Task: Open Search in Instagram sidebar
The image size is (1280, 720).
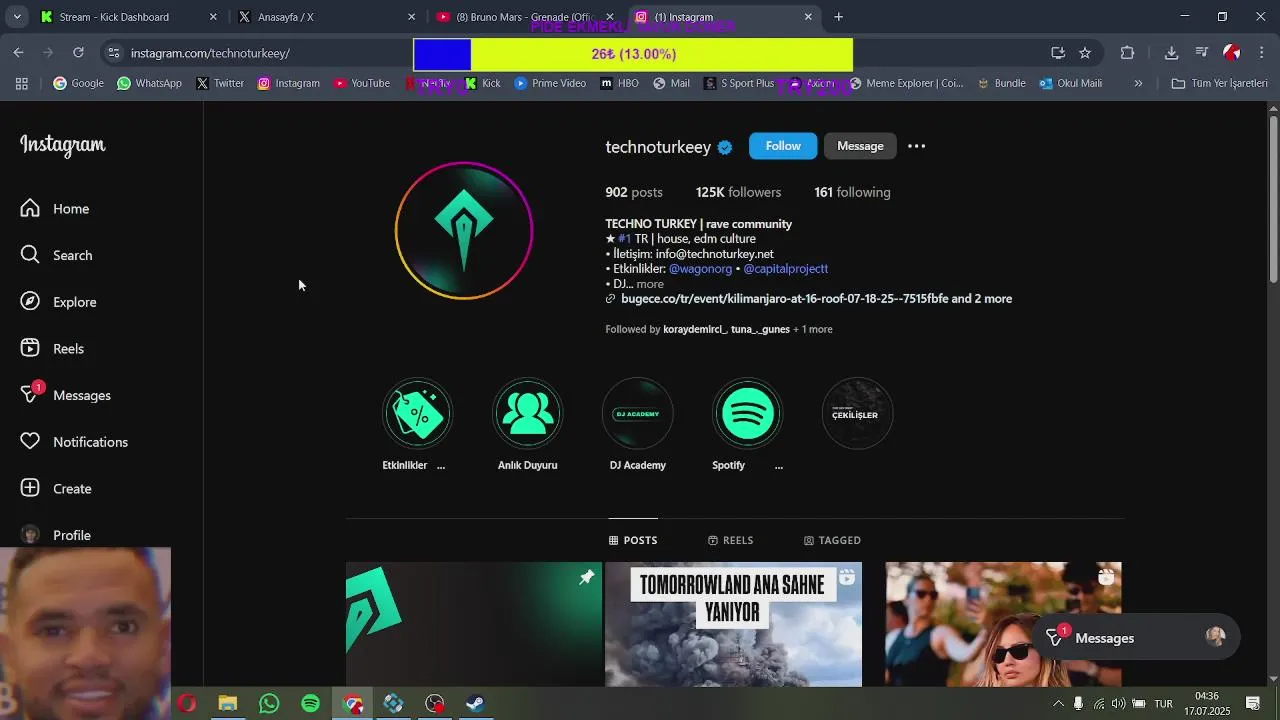Action: 58,255
